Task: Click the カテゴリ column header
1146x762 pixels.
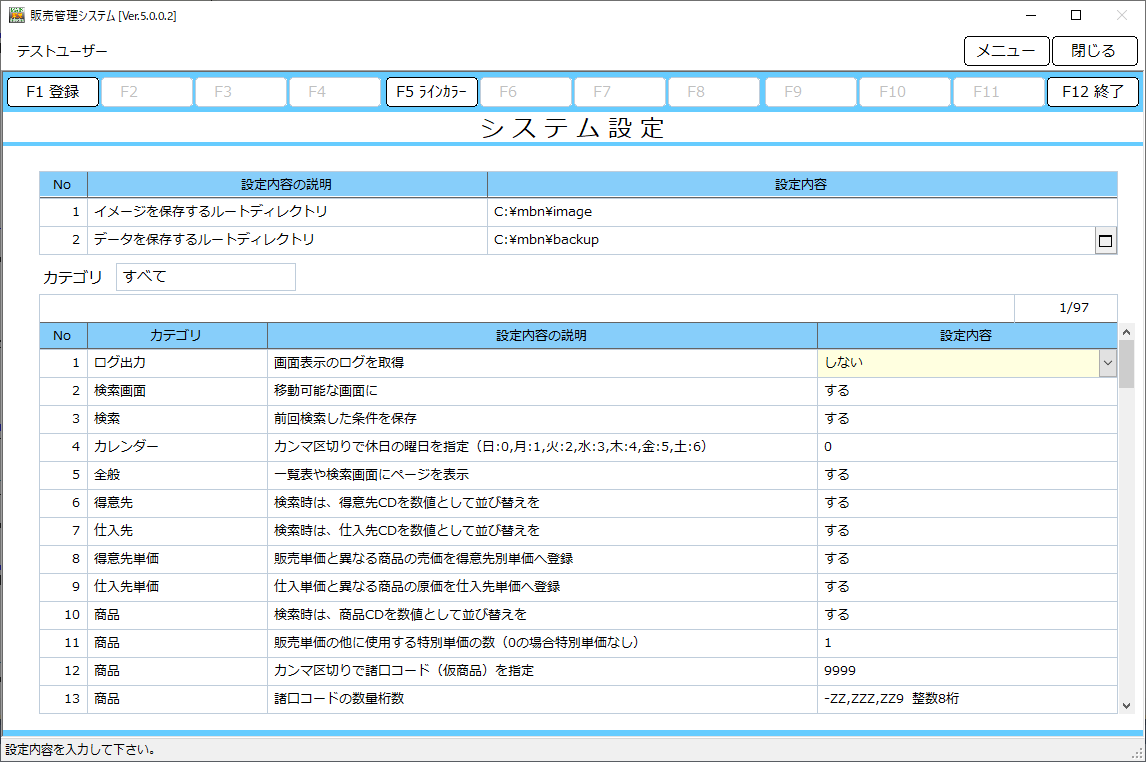Action: [177, 335]
